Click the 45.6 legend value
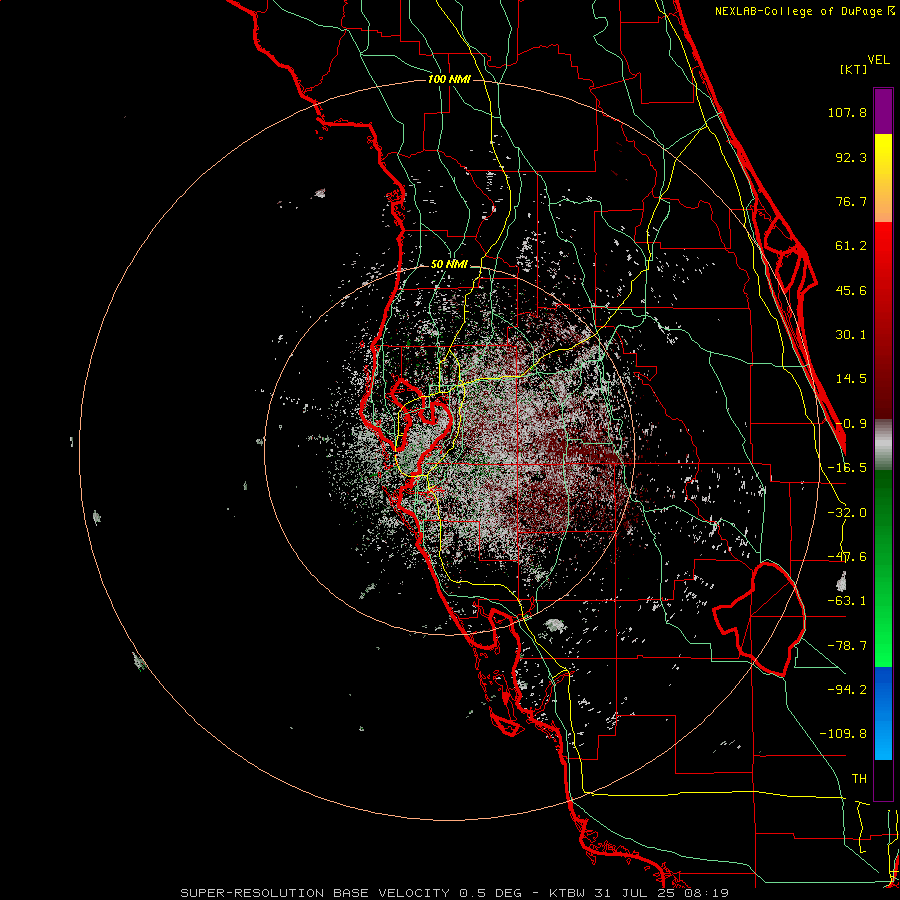Image resolution: width=900 pixels, height=900 pixels. point(851,290)
